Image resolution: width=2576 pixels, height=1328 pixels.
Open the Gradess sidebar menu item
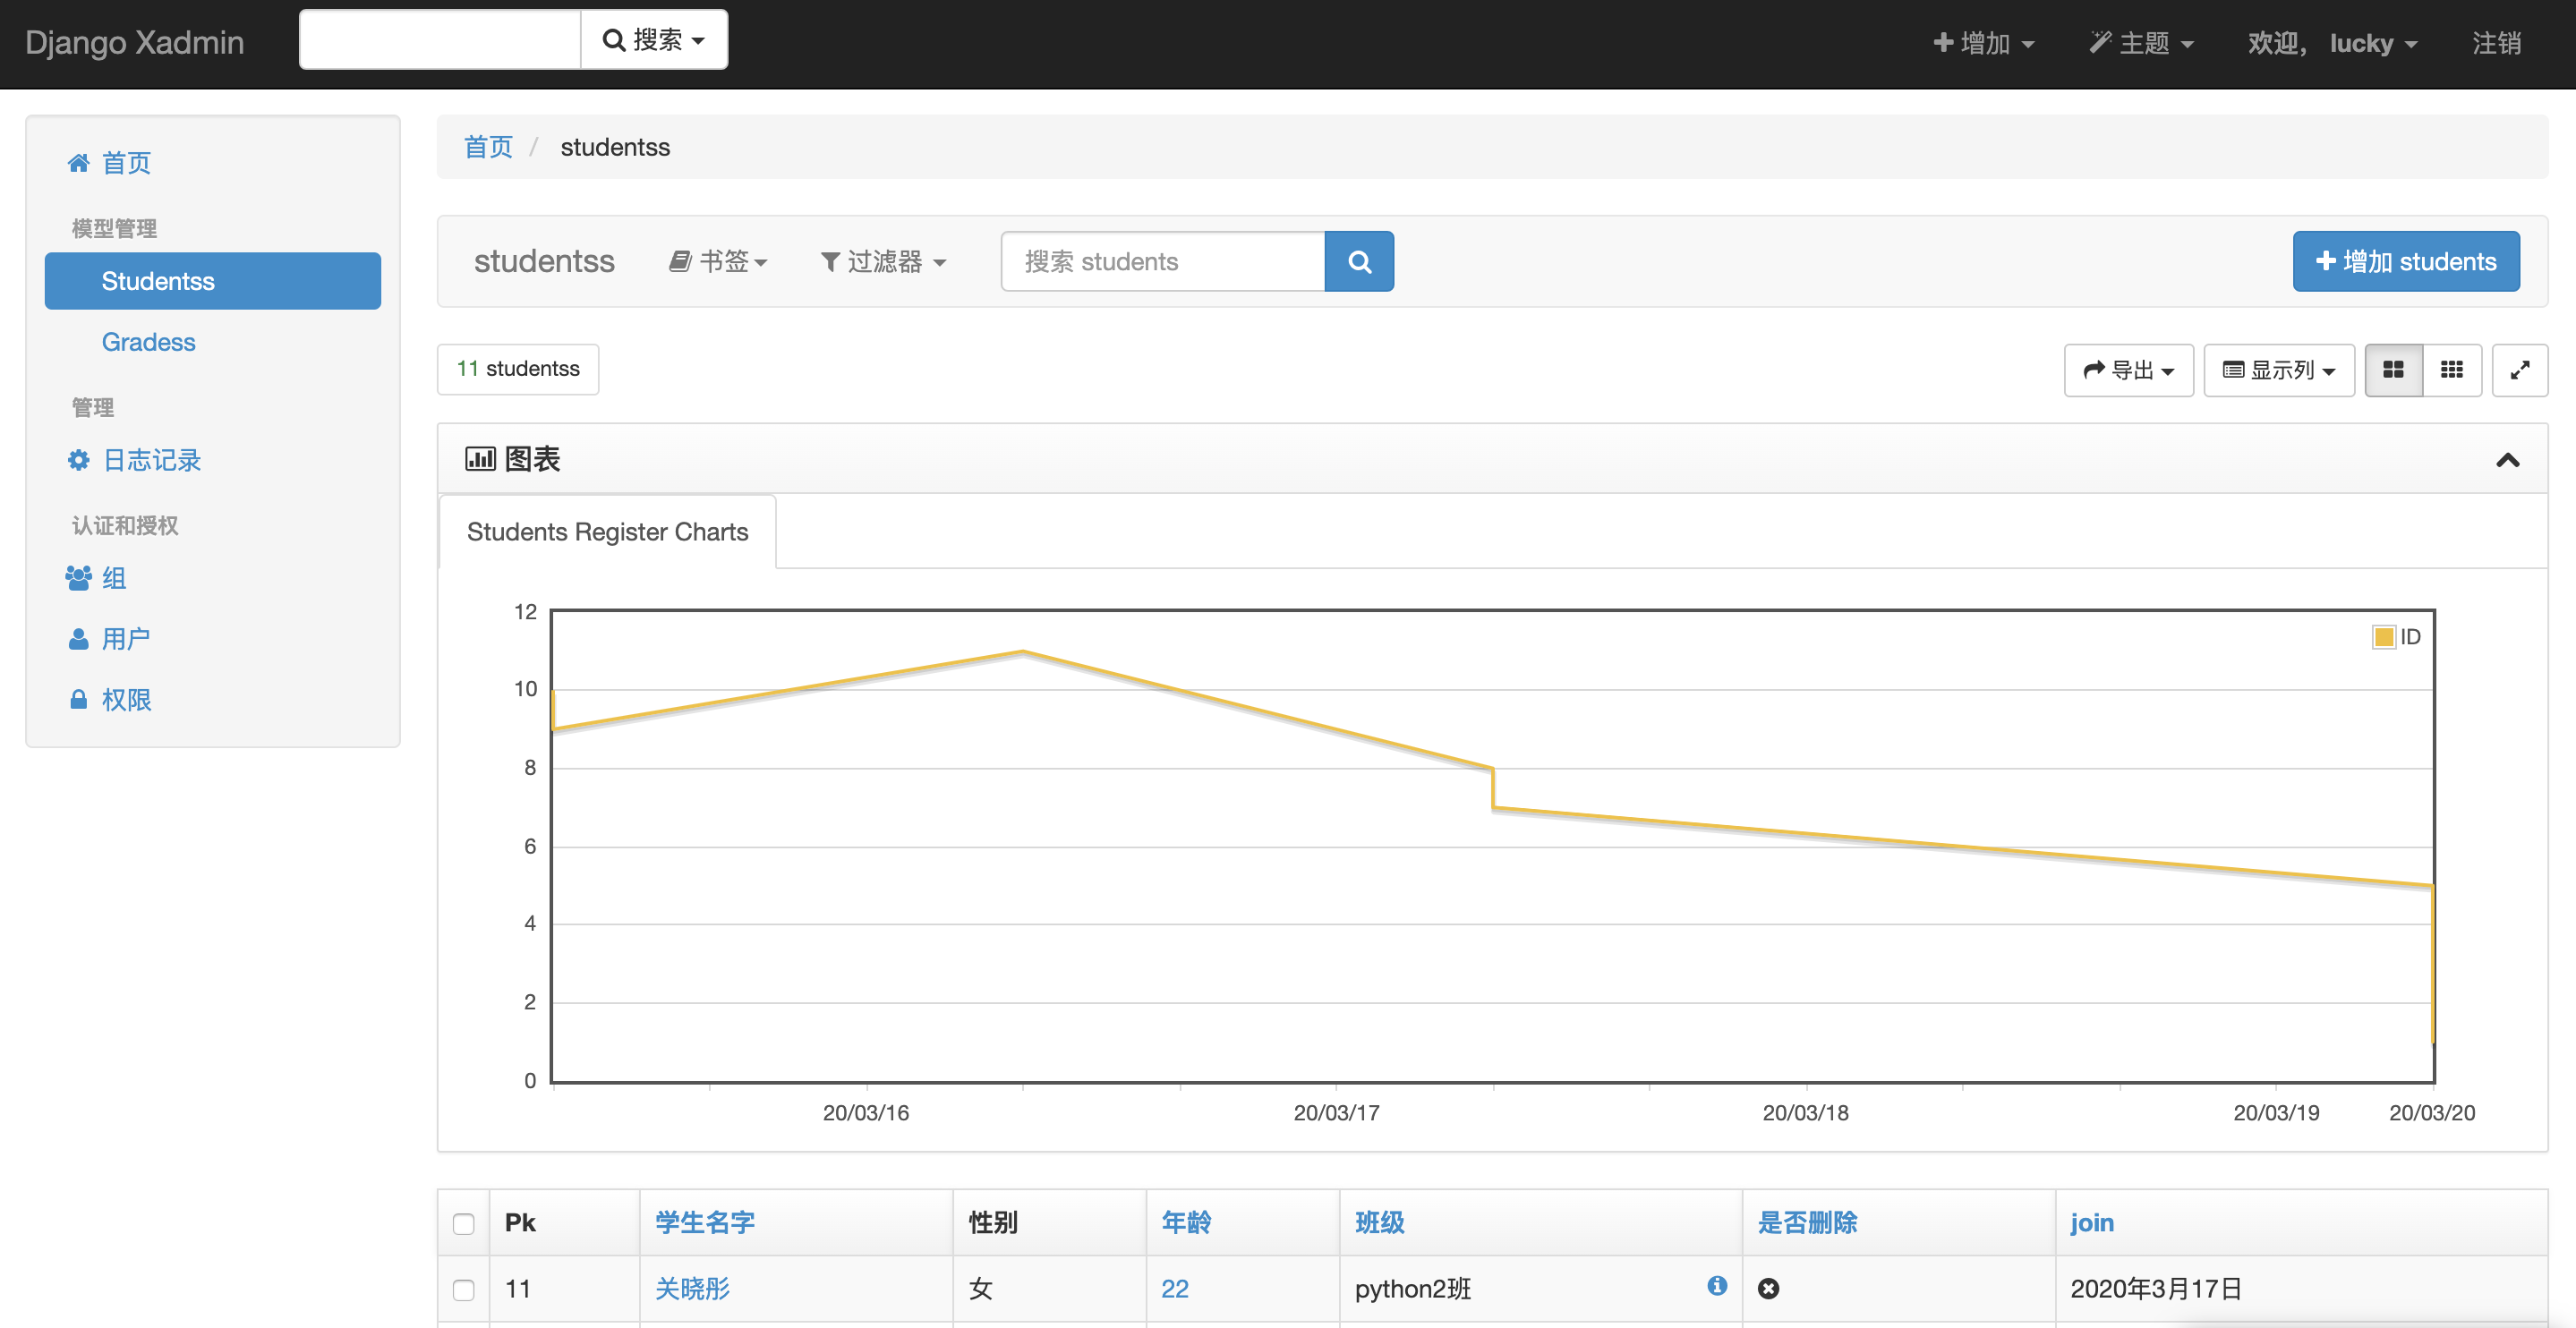point(148,342)
